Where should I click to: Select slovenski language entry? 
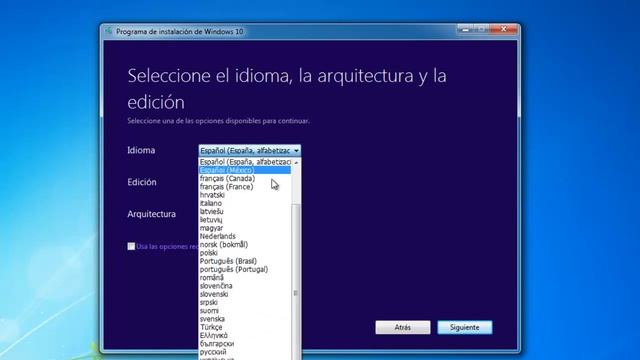[245, 294]
